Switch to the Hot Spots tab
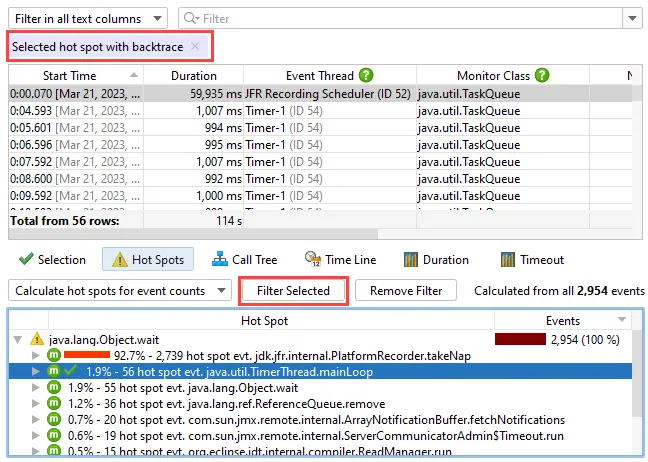This screenshot has height=462, width=648. [148, 260]
